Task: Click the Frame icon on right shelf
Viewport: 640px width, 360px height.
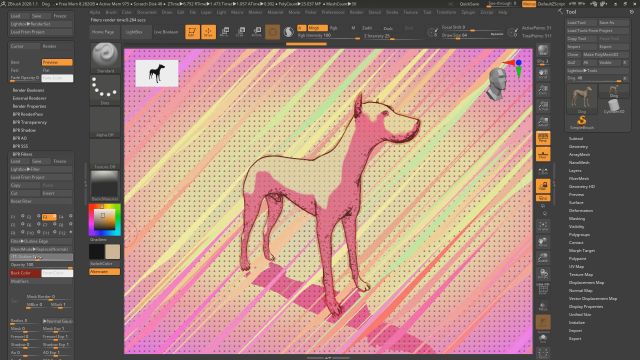Action: (x=543, y=226)
